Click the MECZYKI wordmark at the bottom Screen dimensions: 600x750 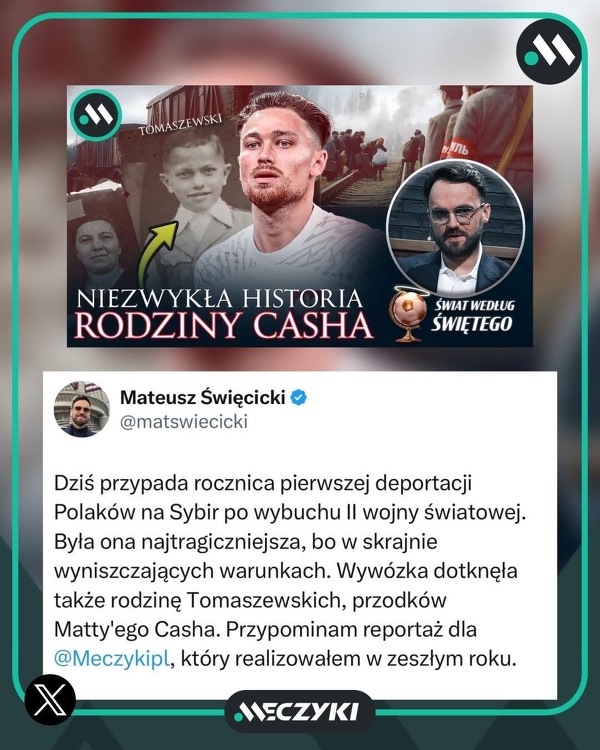(x=300, y=712)
